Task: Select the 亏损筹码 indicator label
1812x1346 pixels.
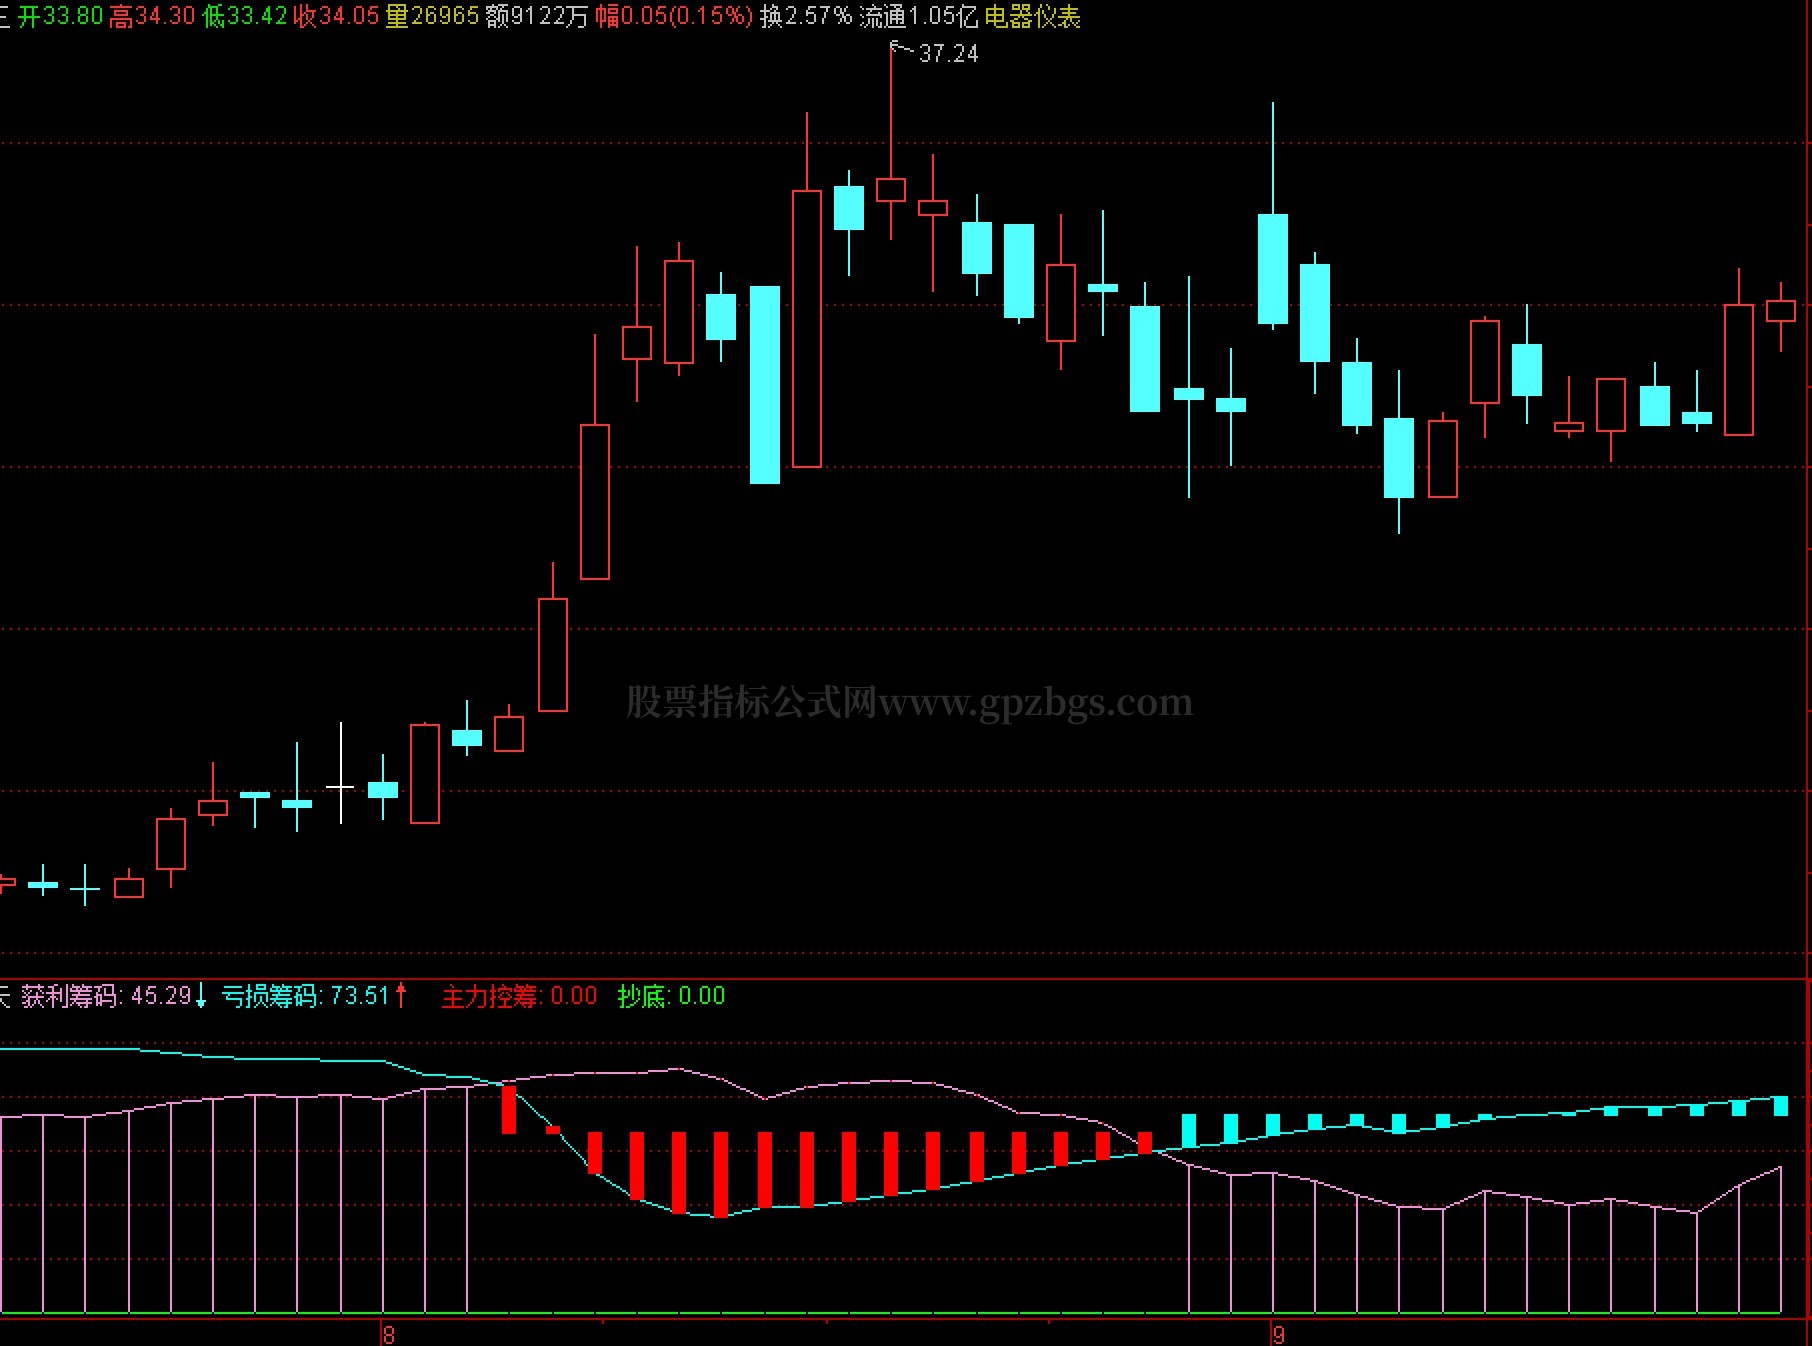Action: 270,996
